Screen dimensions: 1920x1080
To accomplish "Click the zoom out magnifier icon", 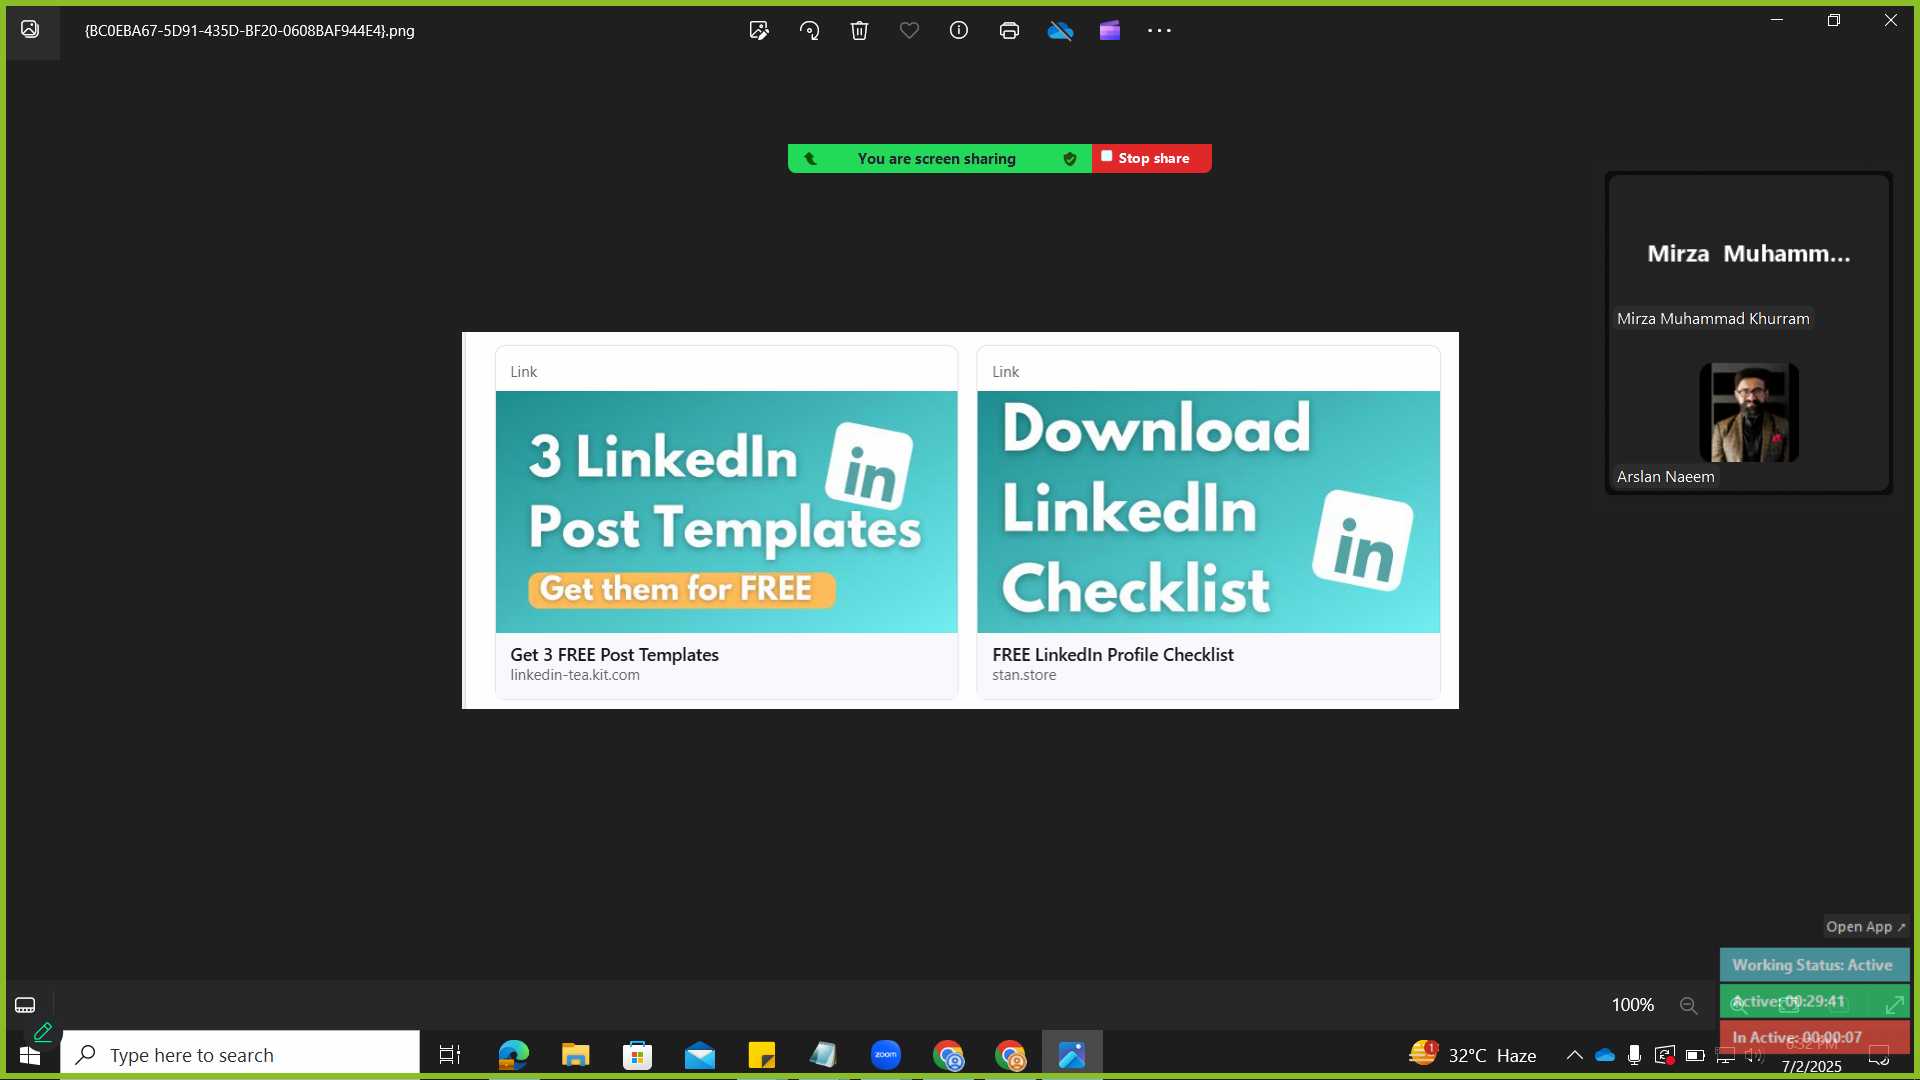I will [1689, 1006].
